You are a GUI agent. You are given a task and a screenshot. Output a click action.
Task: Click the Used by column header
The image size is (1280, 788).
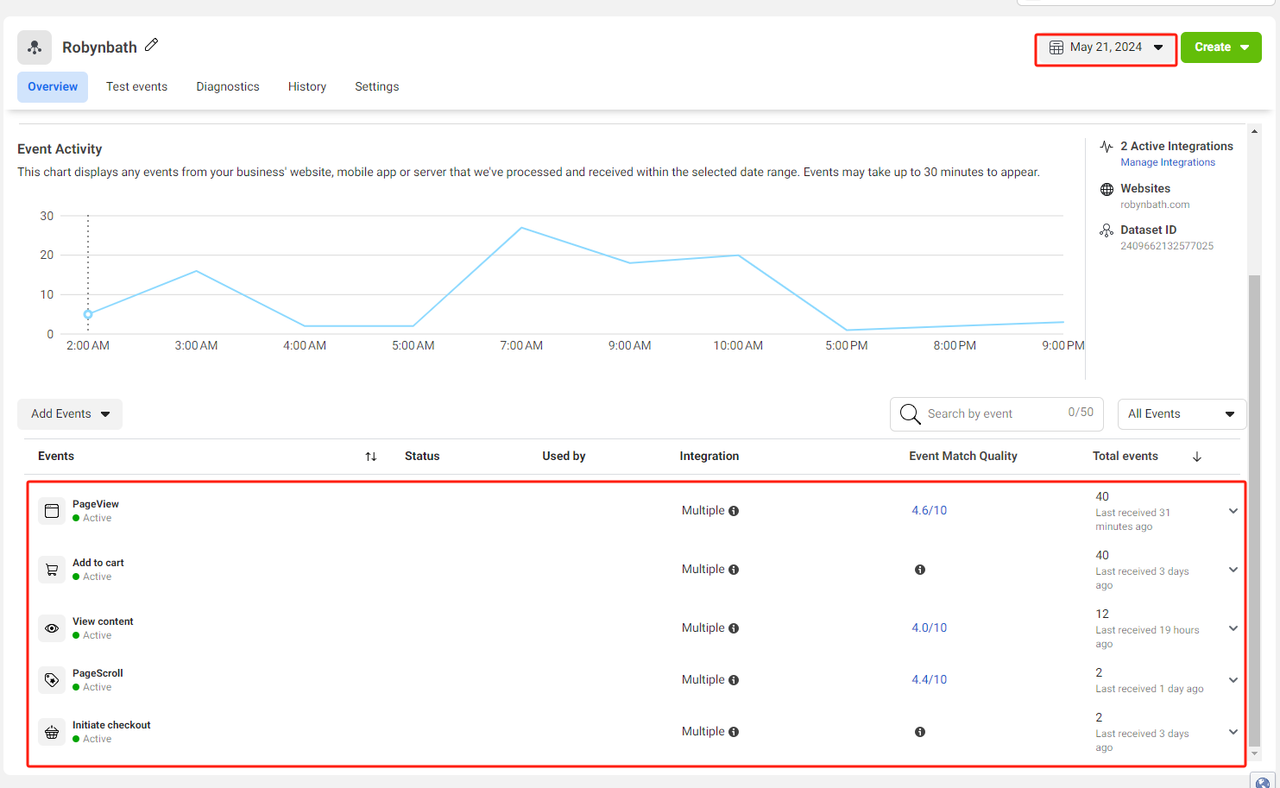point(564,456)
